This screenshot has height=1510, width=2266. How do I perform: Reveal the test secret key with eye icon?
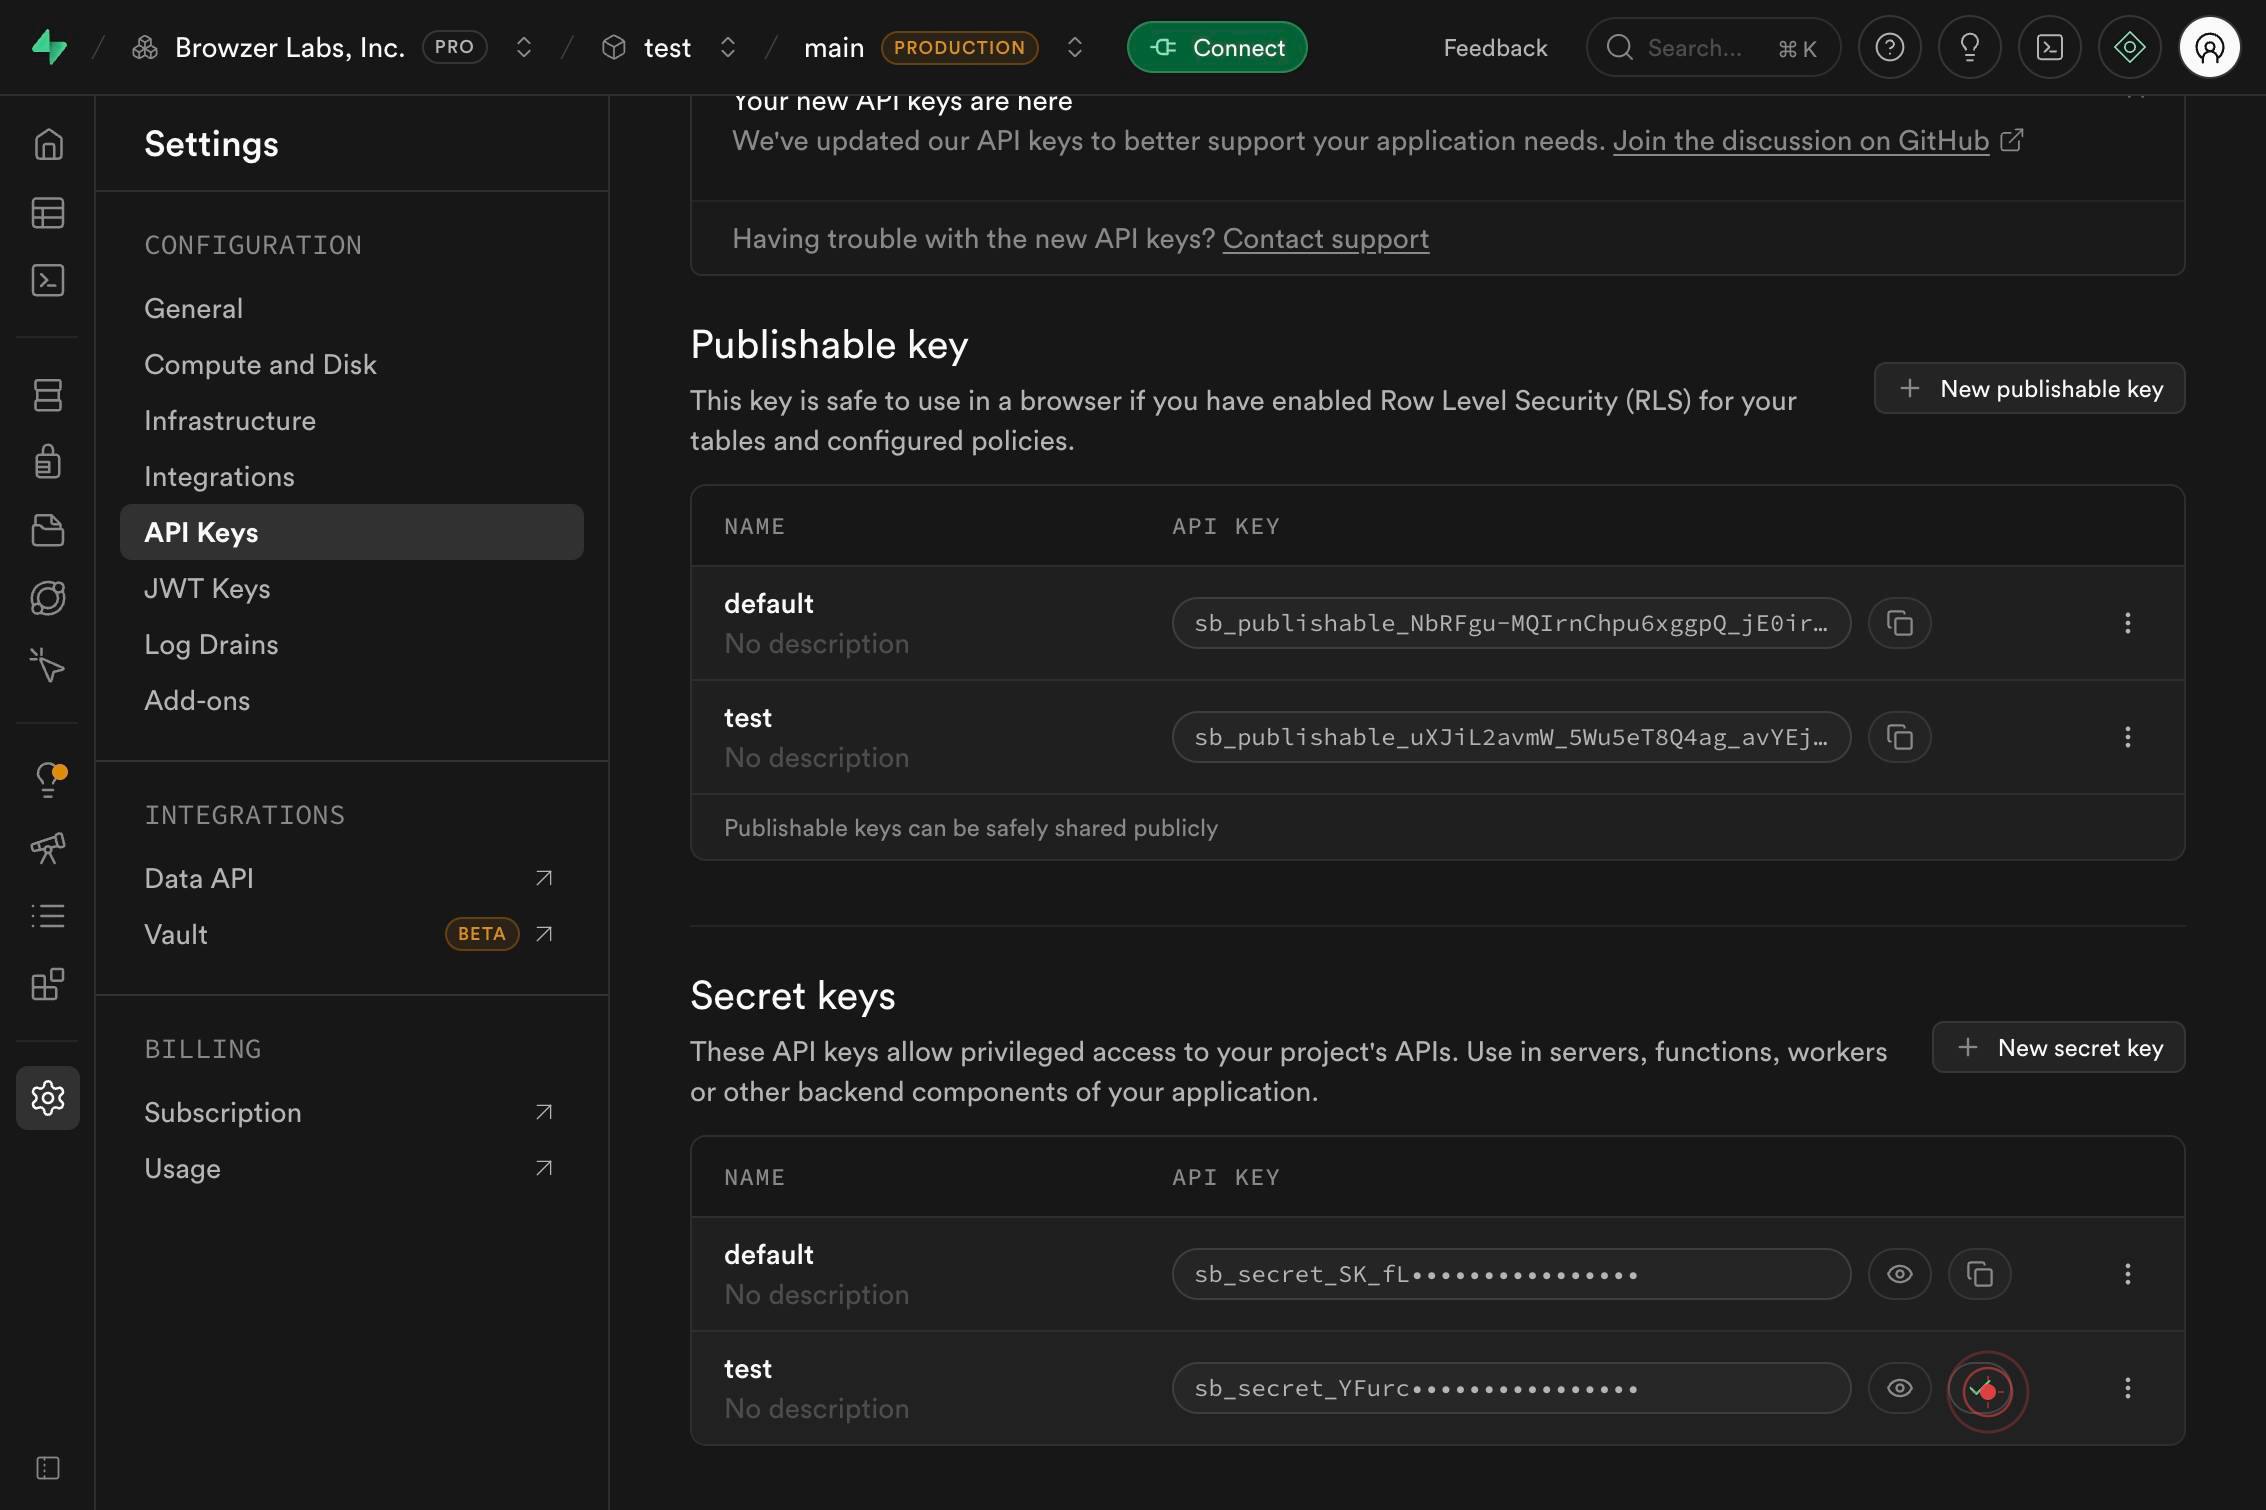1900,1388
